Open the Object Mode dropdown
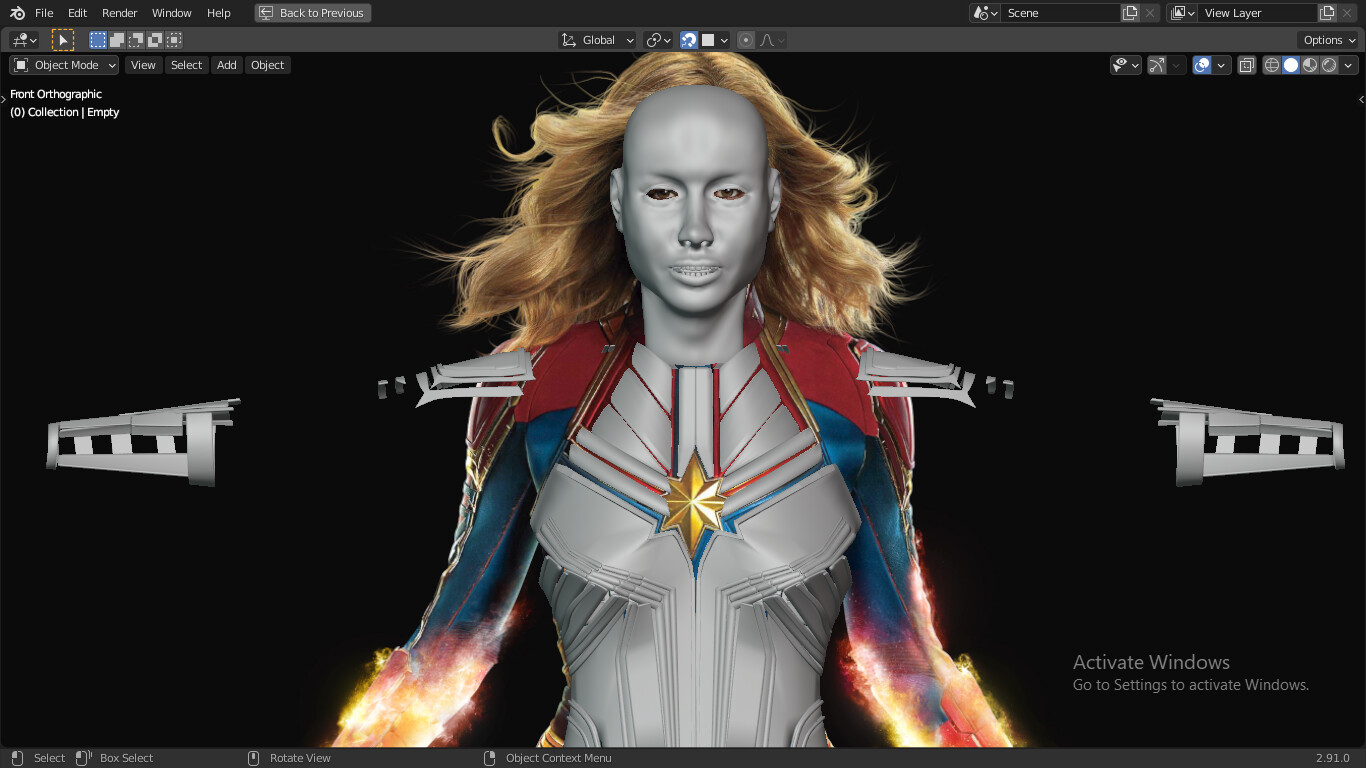The image size is (1366, 768). pyautogui.click(x=63, y=65)
